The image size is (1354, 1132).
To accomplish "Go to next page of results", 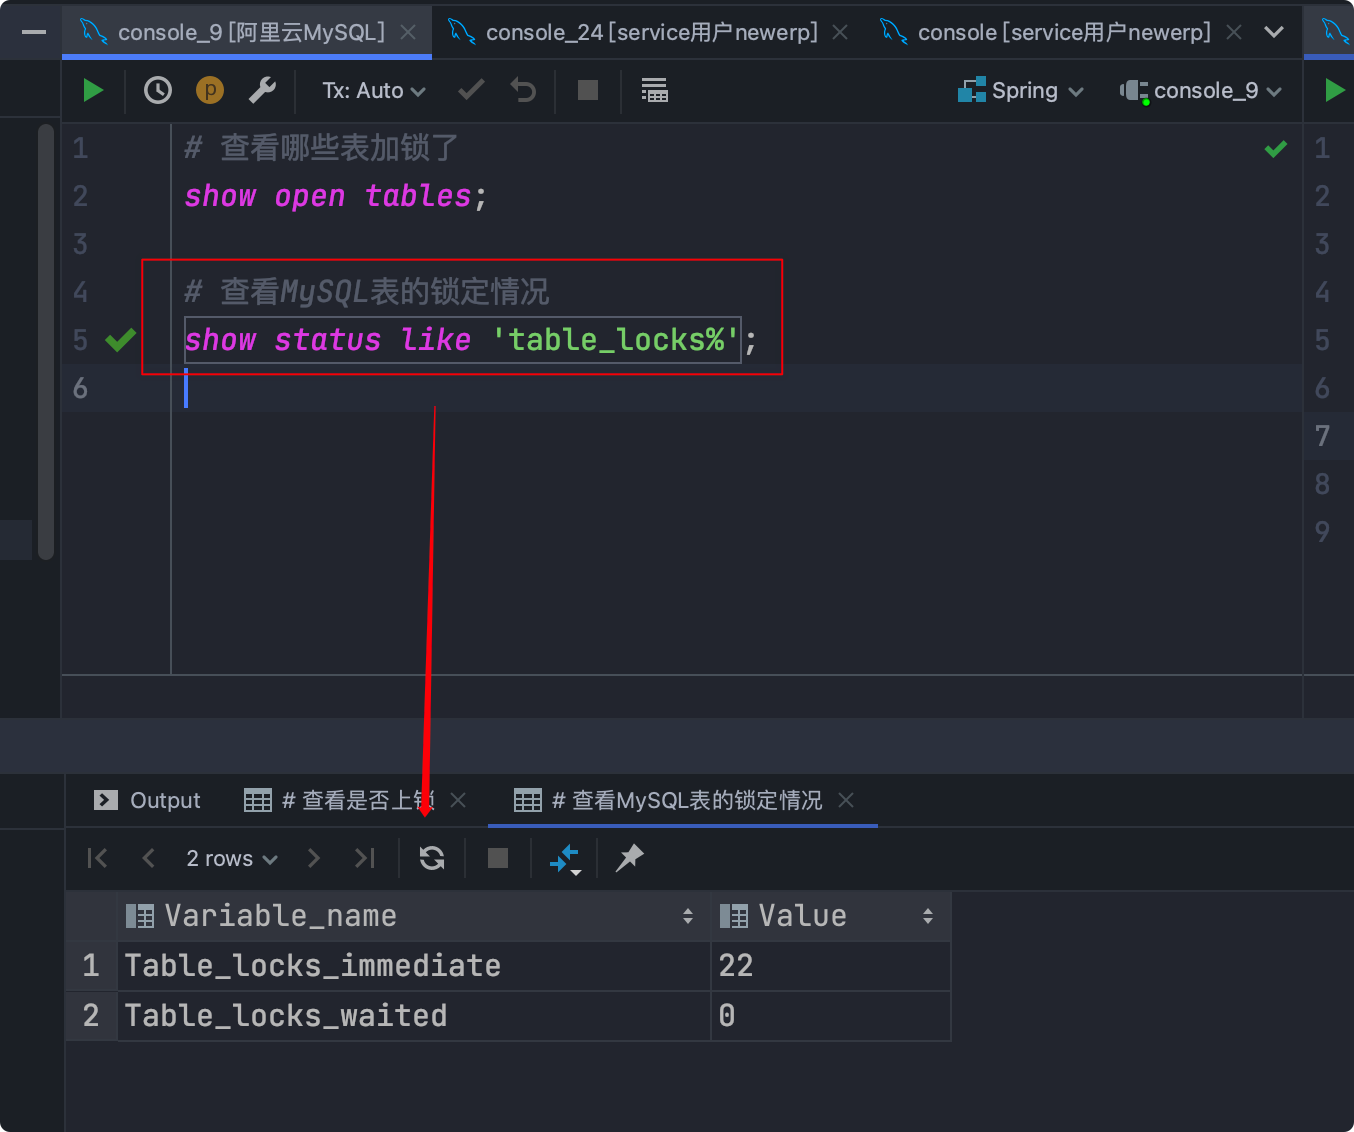I will pyautogui.click(x=314, y=858).
